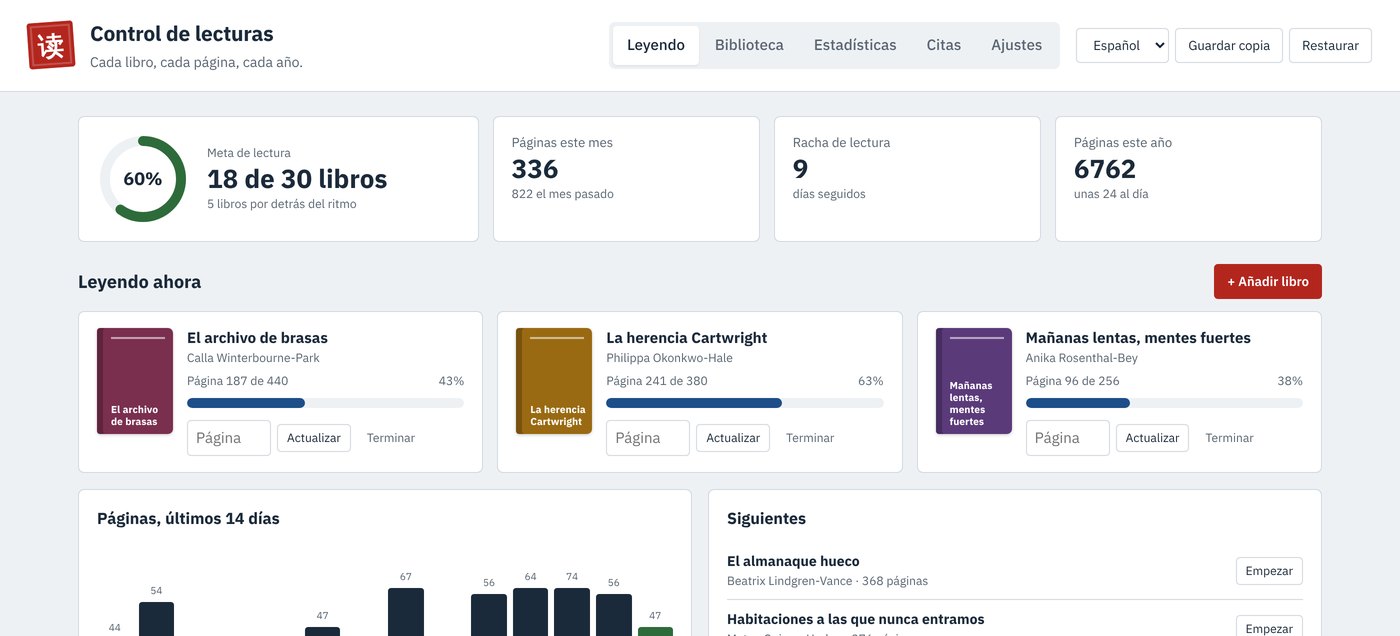Click the chart bar labeled 64

tap(530, 612)
